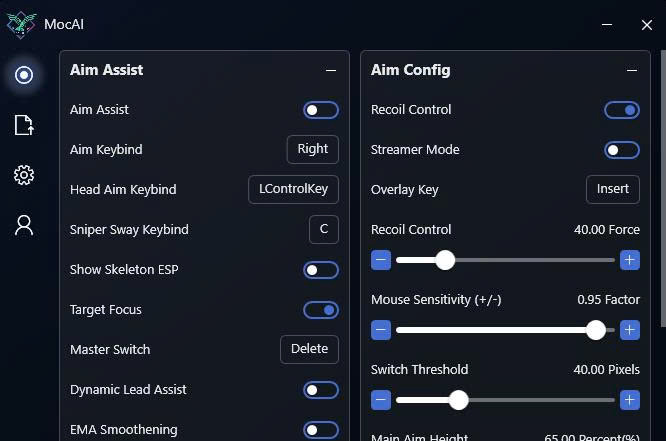666x441 pixels.
Task: Toggle Show Skeleton ESP switch
Action: [x=321, y=270]
